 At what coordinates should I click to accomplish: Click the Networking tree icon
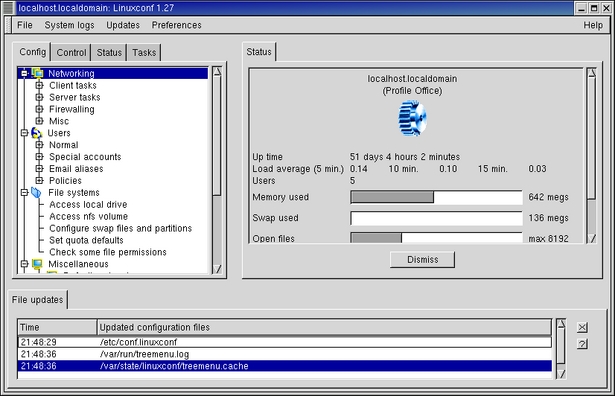pyautogui.click(x=38, y=73)
